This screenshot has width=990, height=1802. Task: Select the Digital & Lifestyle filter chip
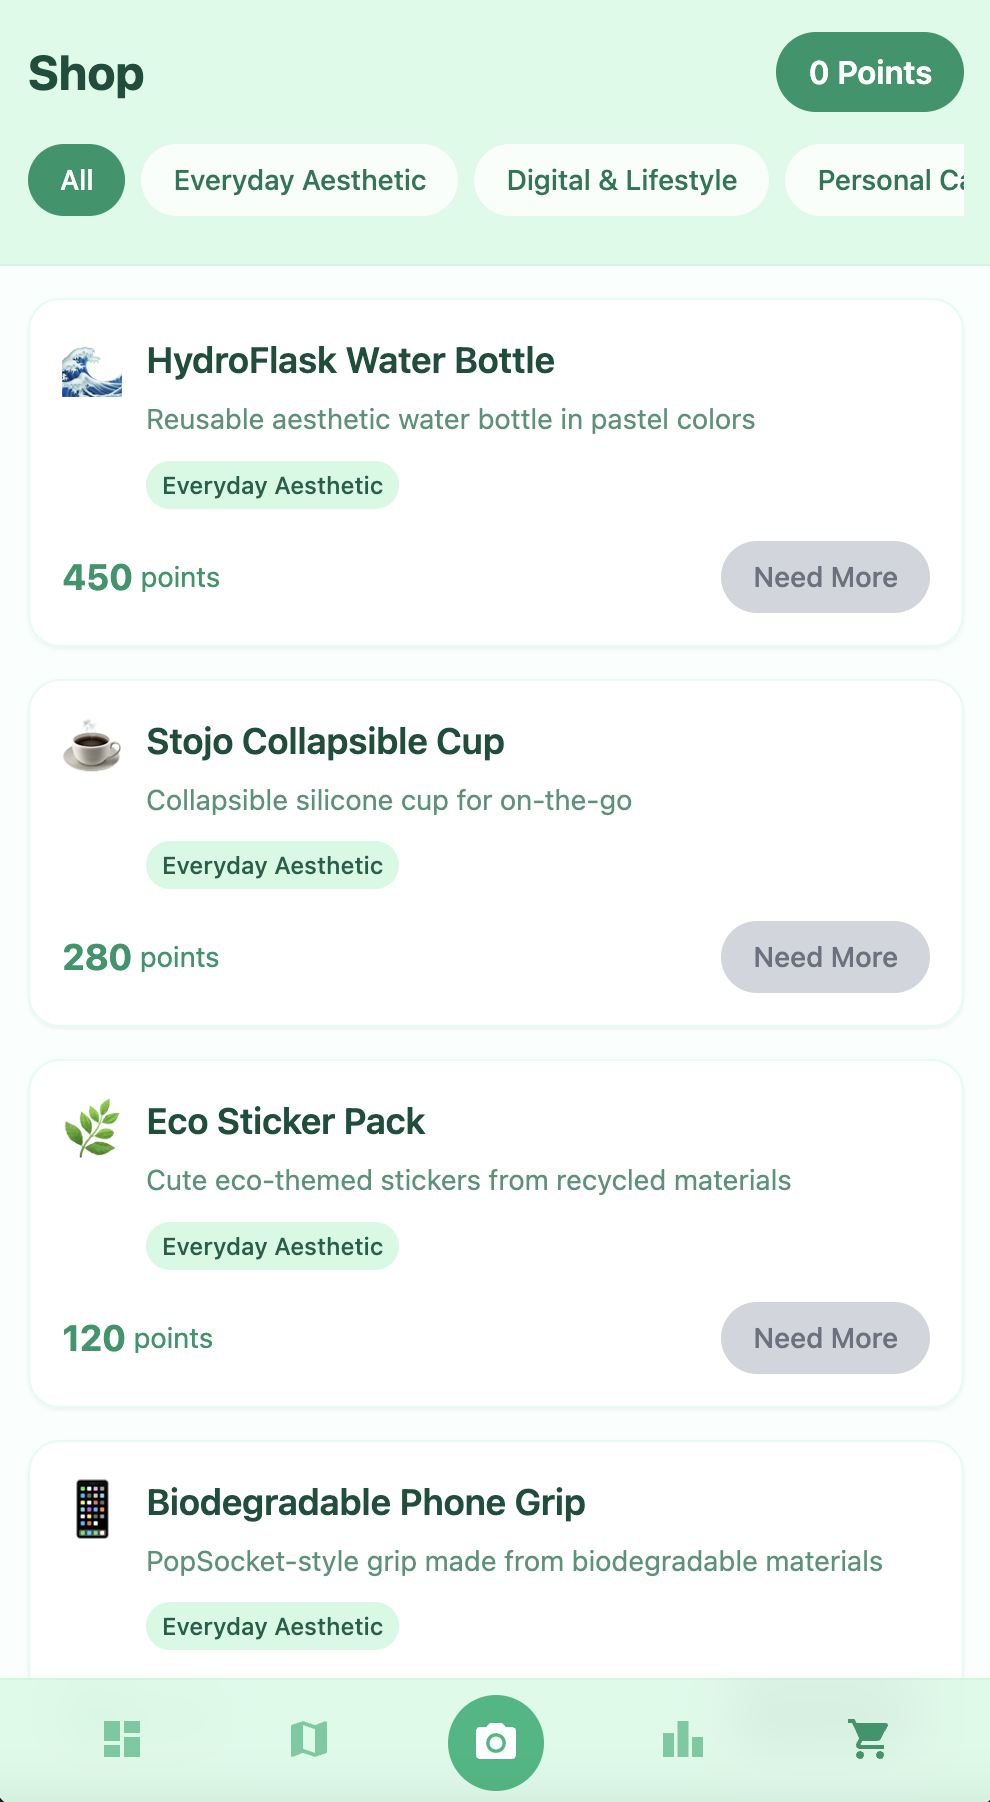coord(622,180)
